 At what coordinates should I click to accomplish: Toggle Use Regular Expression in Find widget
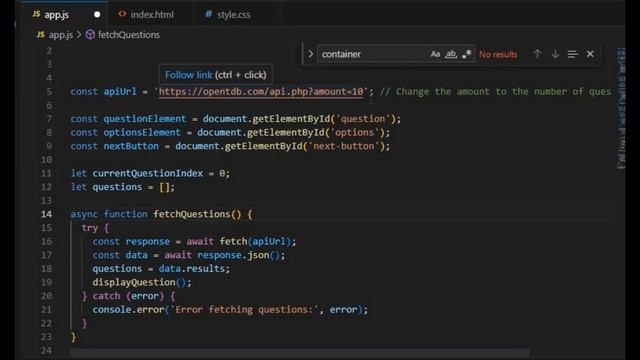(467, 54)
